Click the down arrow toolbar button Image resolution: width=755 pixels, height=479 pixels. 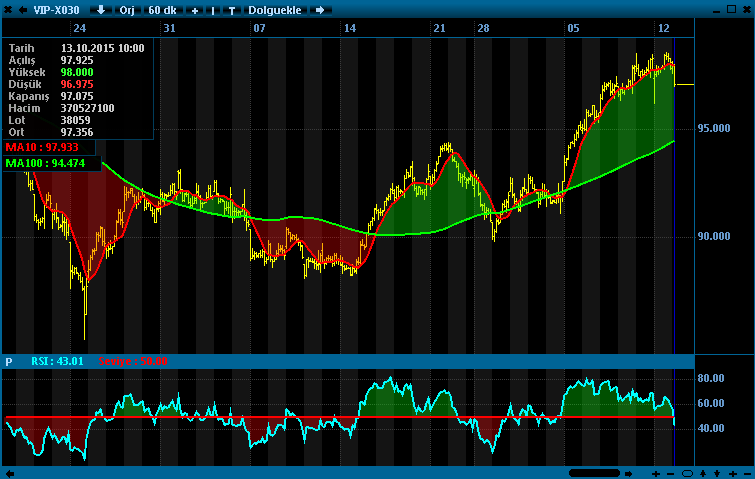(101, 10)
